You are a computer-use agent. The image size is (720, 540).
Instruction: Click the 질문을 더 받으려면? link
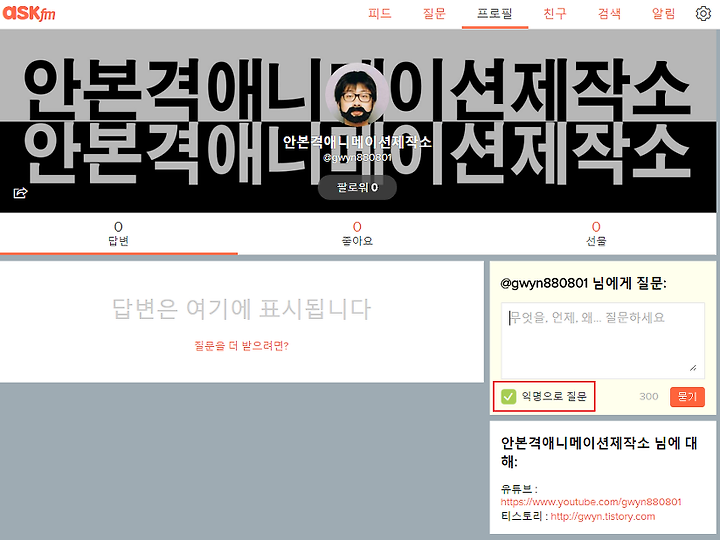[242, 346]
